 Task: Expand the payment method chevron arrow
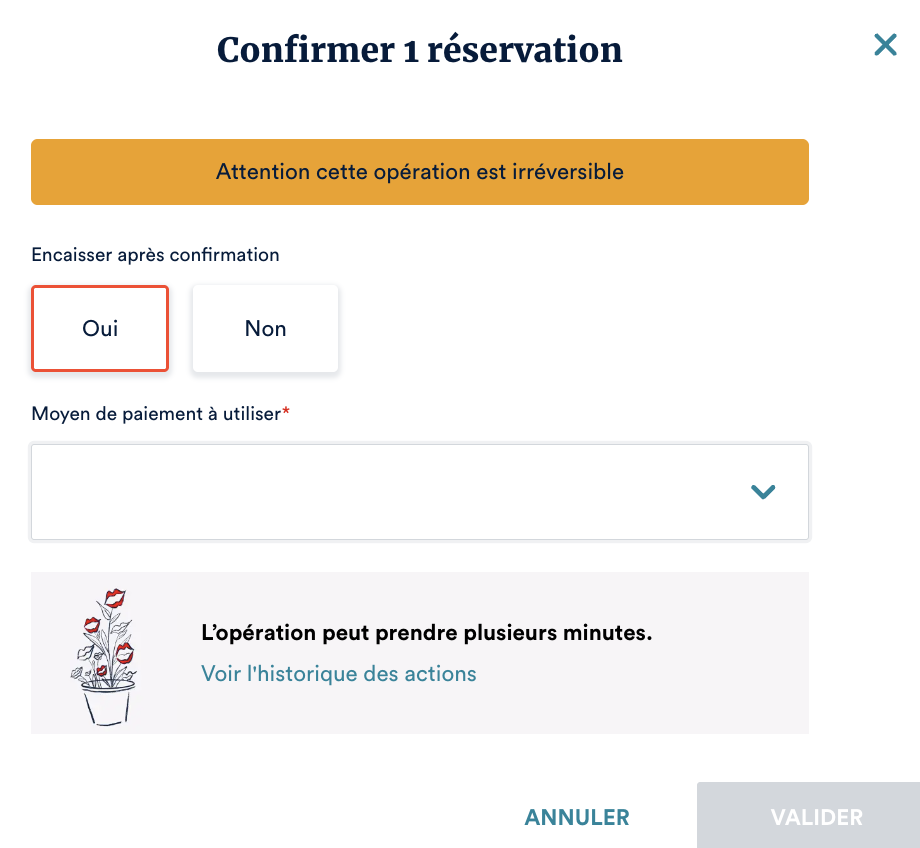tap(763, 491)
